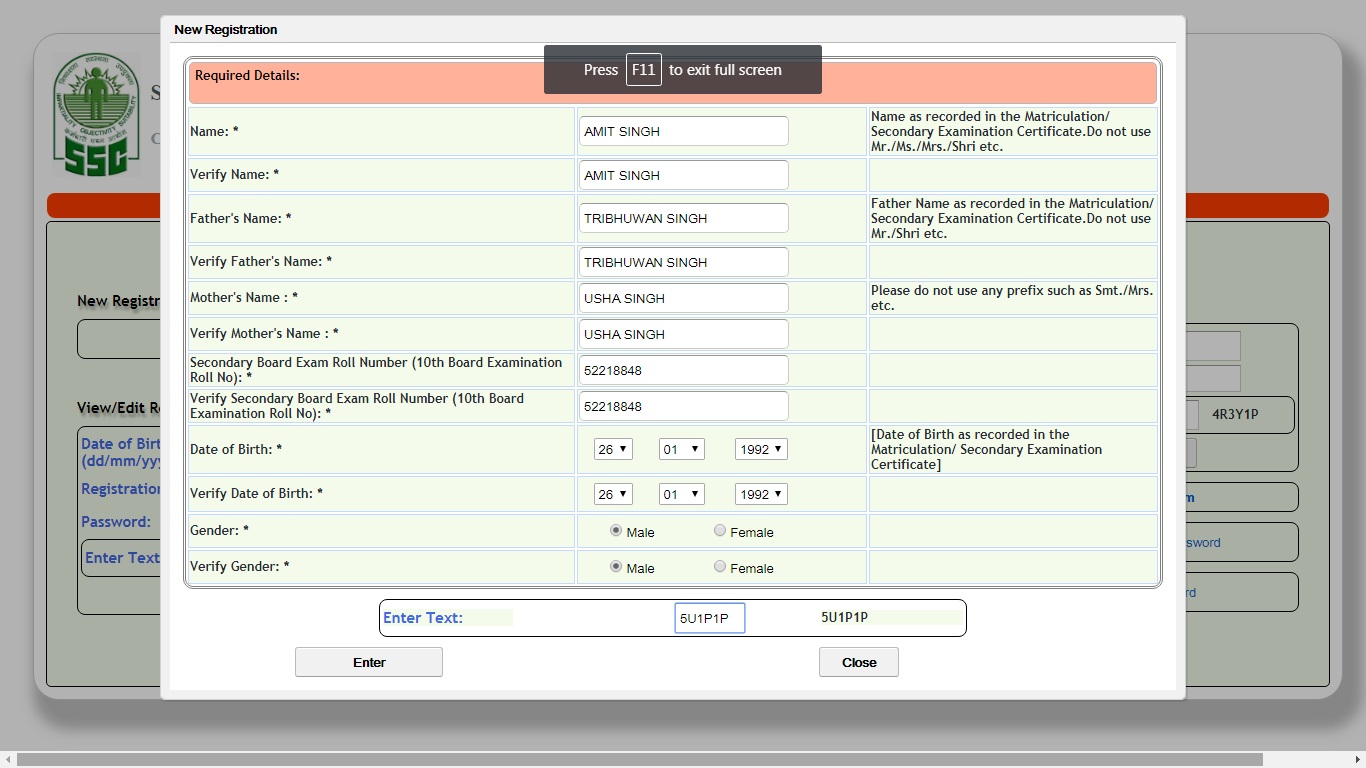Click the hint starting "Father Name as recorded"

coord(1012,218)
